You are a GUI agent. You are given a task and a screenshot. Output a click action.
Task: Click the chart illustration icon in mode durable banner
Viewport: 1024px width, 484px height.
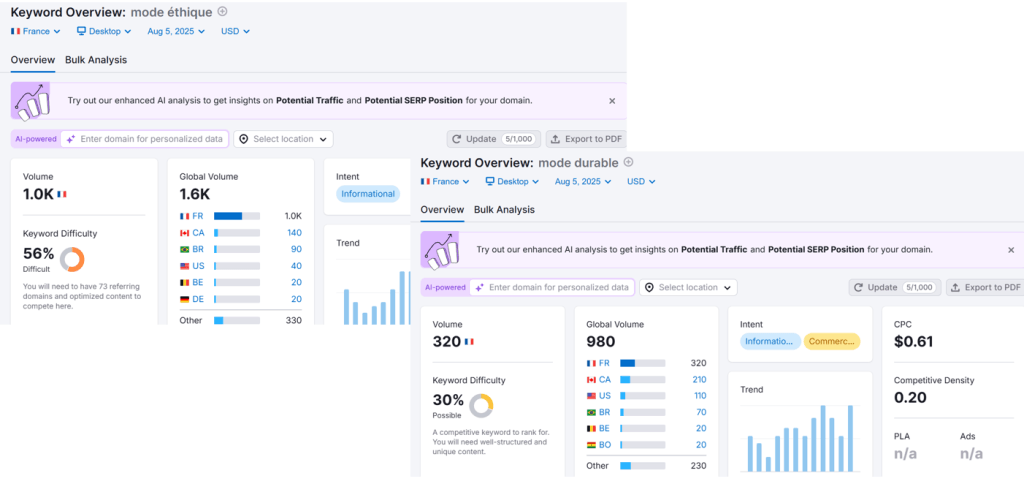tap(441, 250)
